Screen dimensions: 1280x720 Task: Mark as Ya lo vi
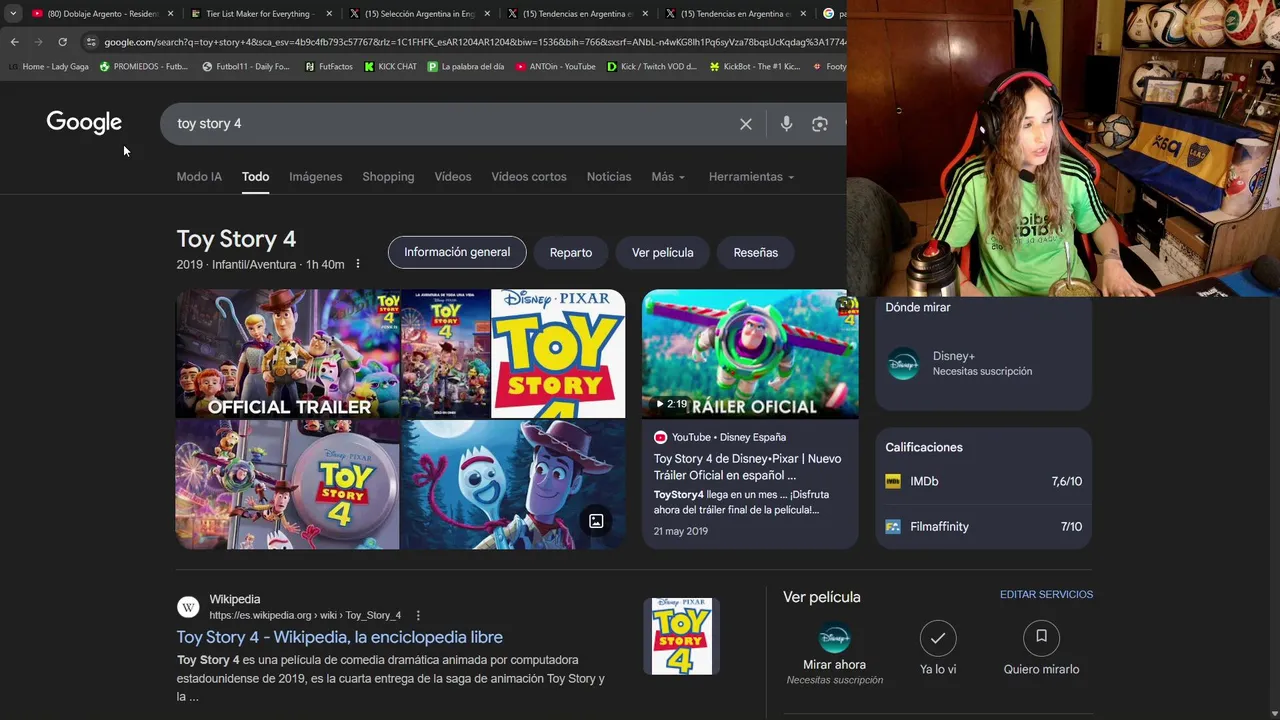(x=938, y=638)
